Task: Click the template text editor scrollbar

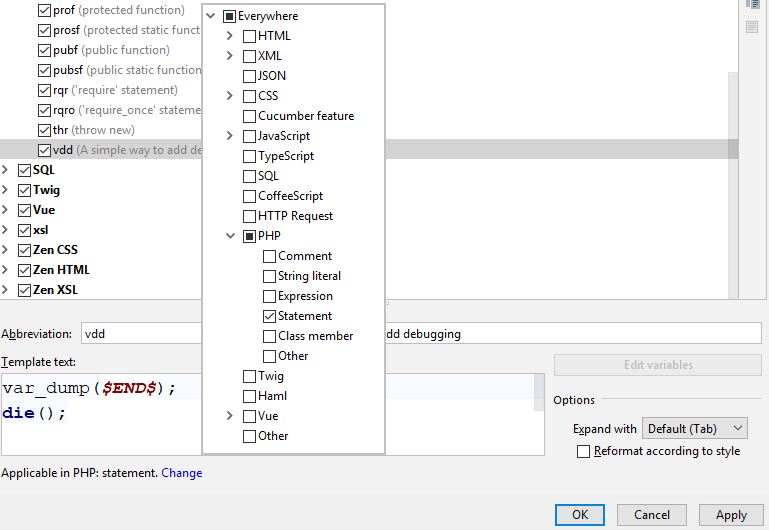Action: (x=539, y=392)
